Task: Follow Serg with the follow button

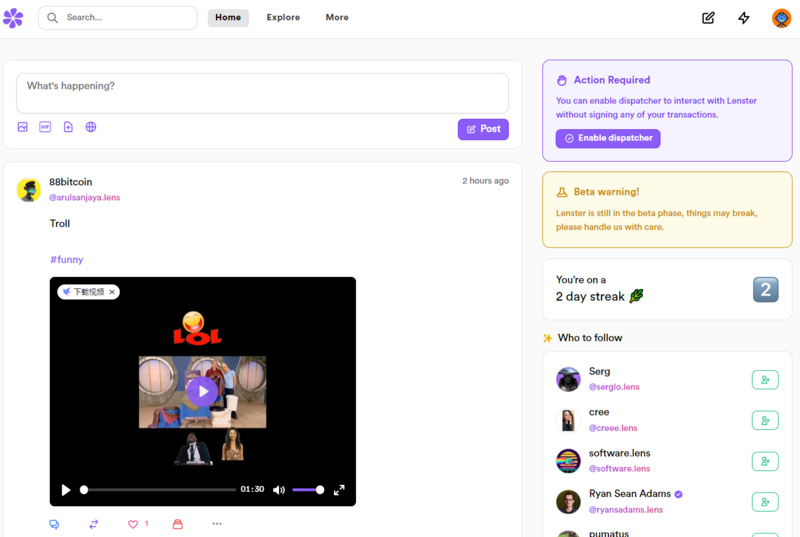Action: pyautogui.click(x=764, y=380)
